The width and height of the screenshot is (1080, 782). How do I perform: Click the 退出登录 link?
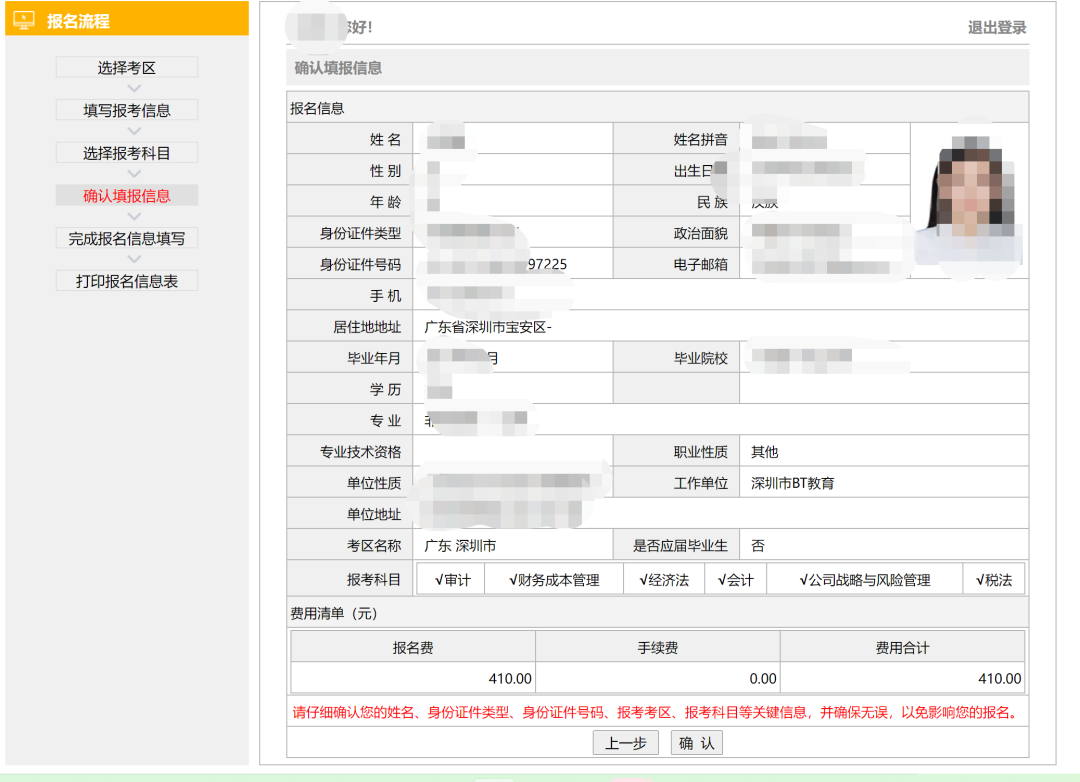point(997,28)
